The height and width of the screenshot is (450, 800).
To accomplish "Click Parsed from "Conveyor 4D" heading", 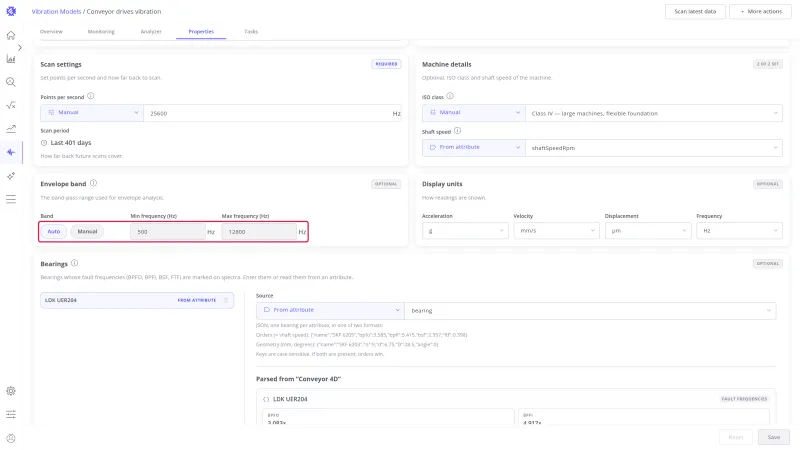I will point(298,379).
